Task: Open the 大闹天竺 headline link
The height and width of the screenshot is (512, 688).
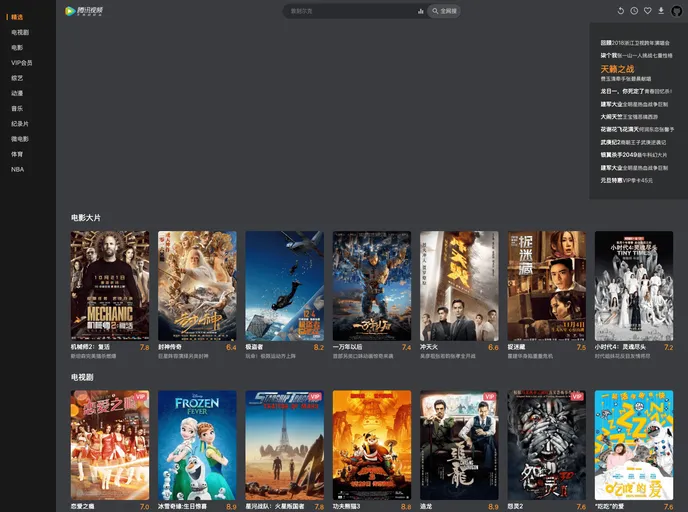Action: tap(629, 117)
